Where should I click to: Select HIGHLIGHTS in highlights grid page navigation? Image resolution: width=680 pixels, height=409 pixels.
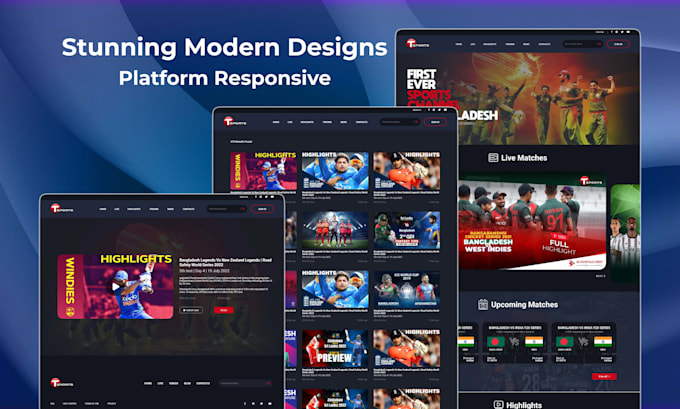coord(307,122)
